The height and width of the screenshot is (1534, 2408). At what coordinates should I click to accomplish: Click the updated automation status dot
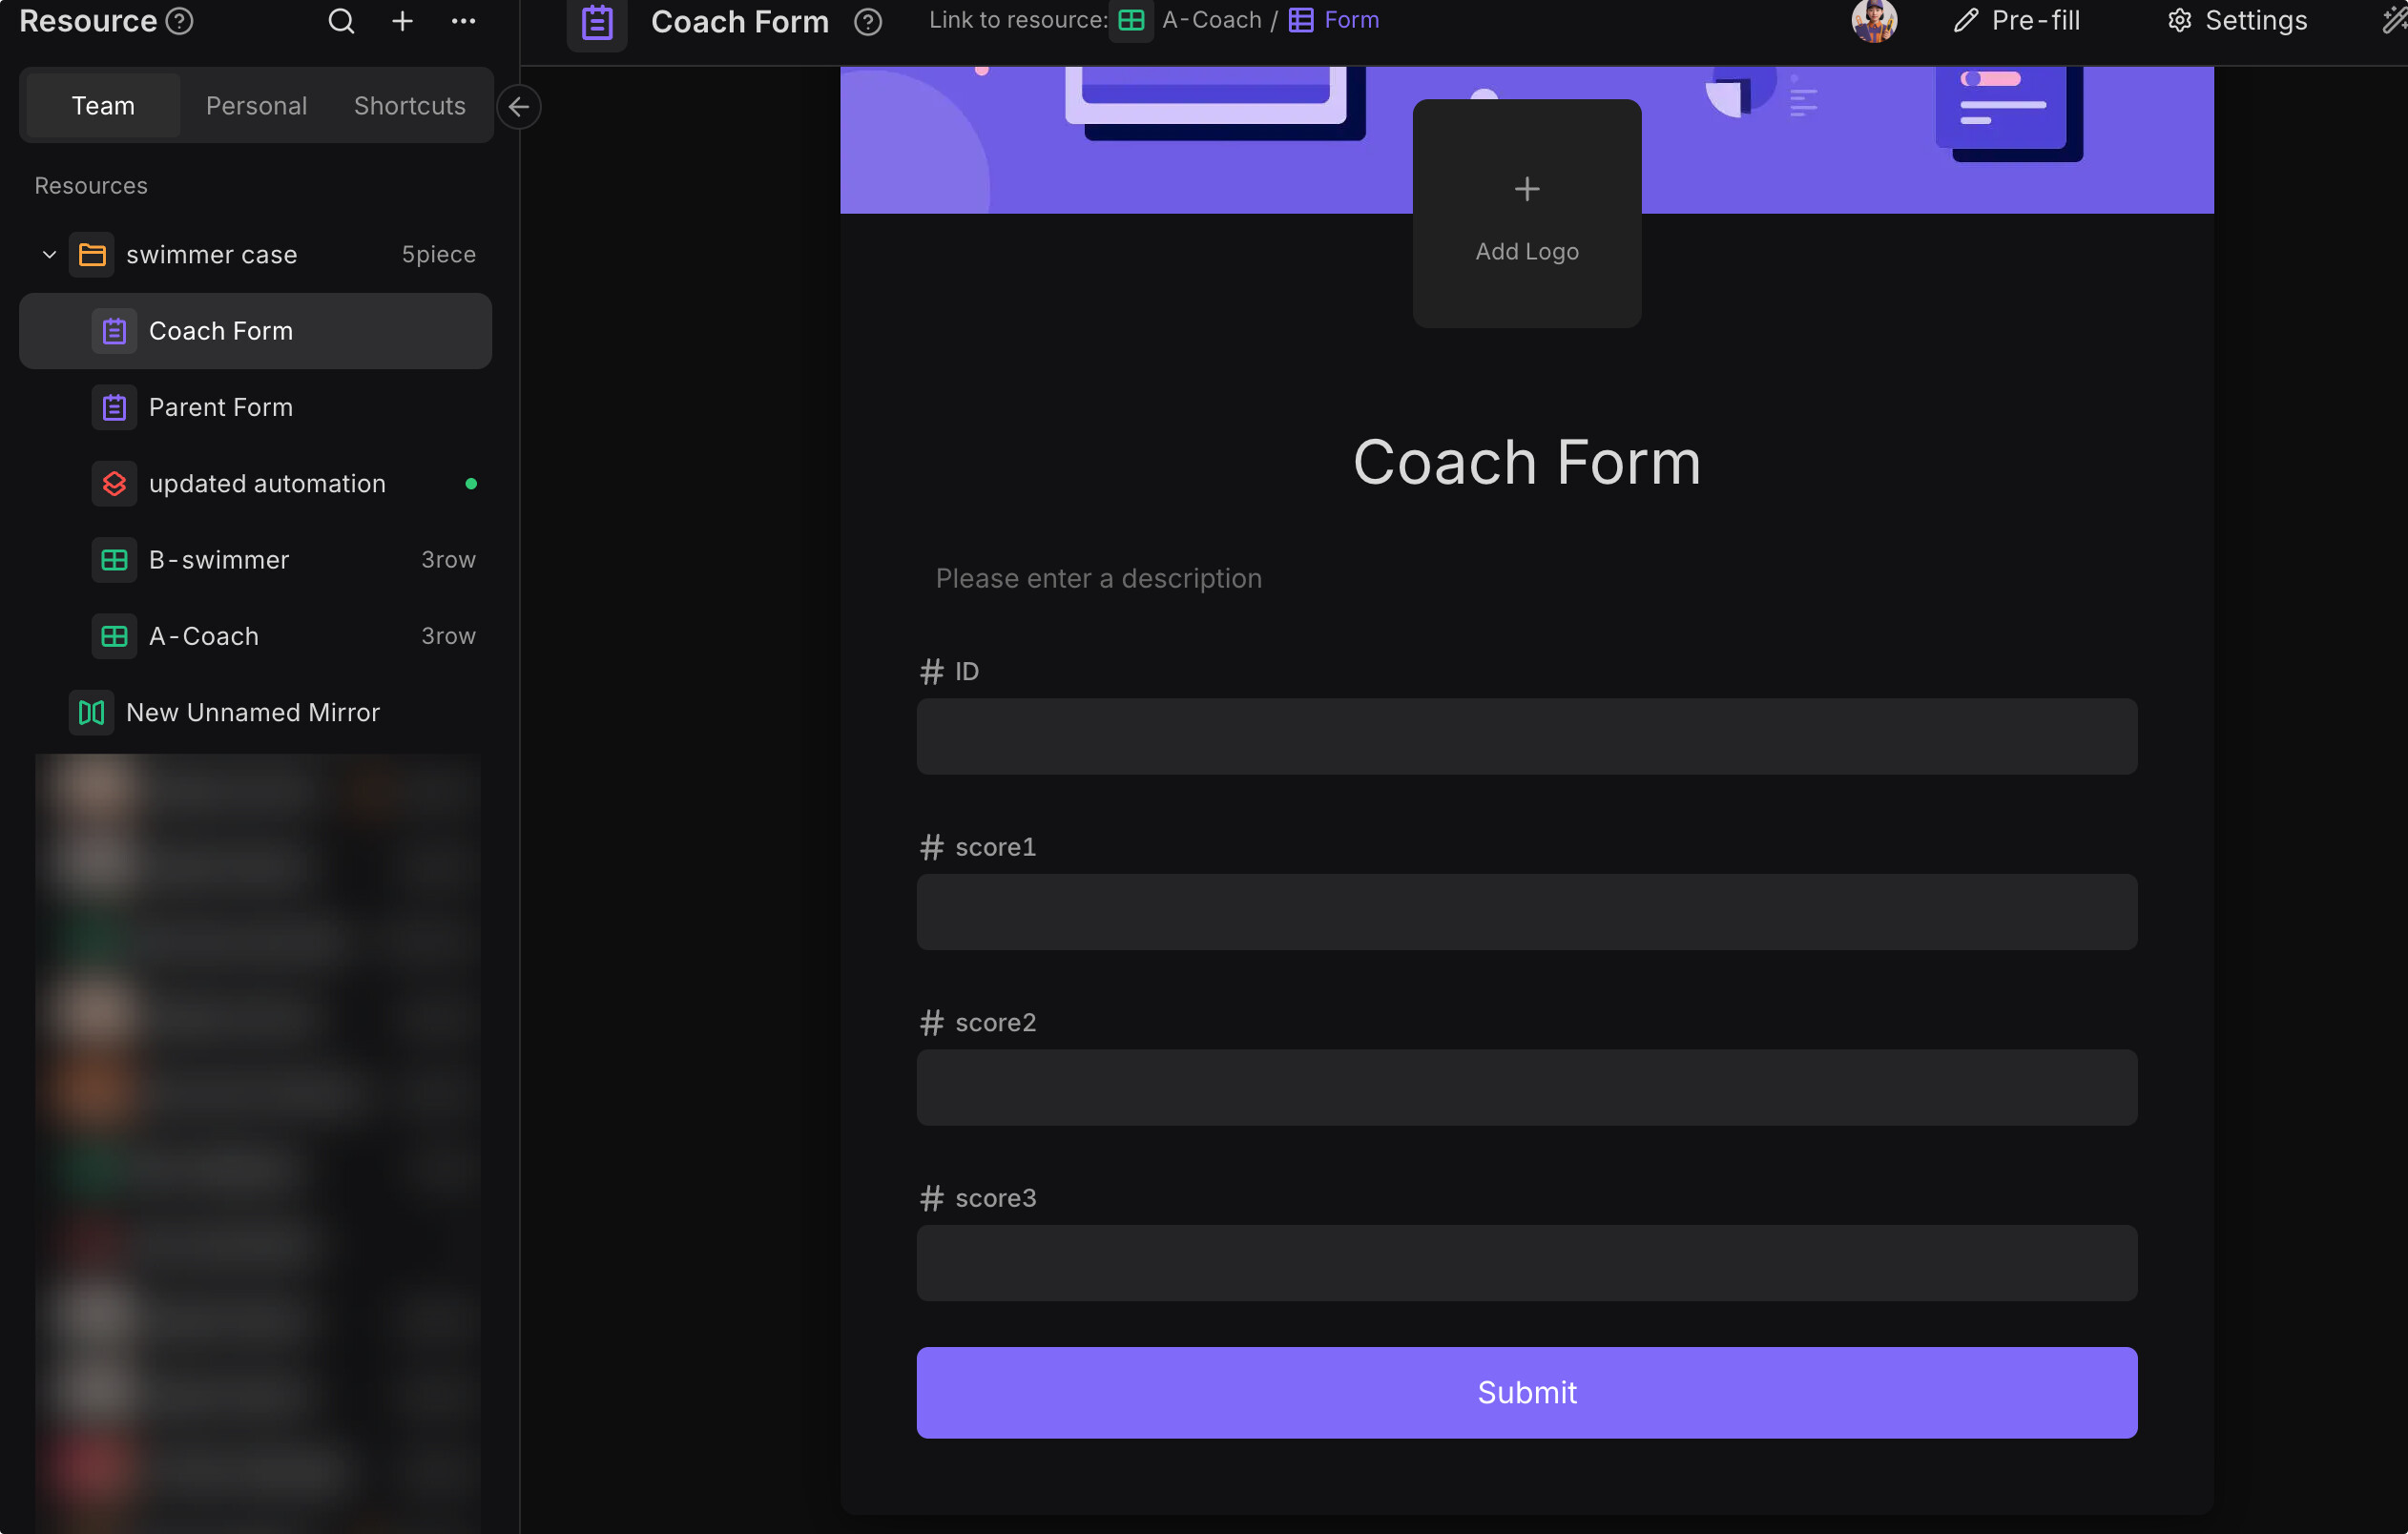click(471, 484)
